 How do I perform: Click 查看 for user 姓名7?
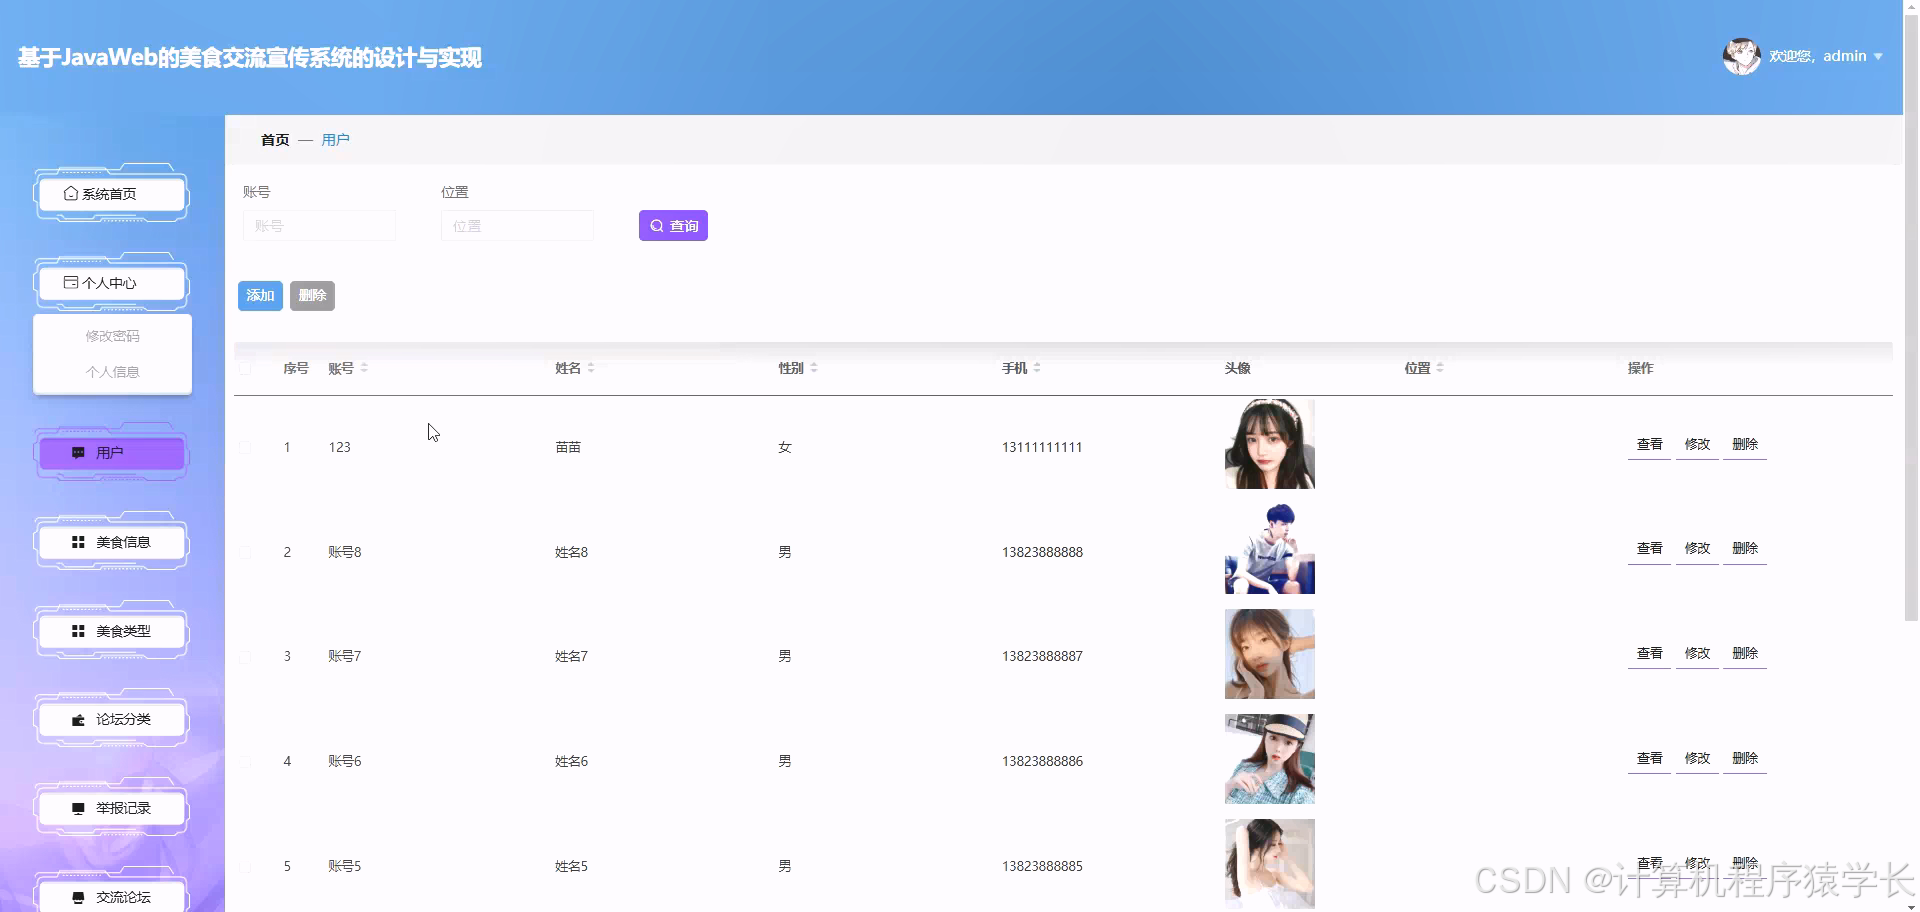[x=1649, y=654]
